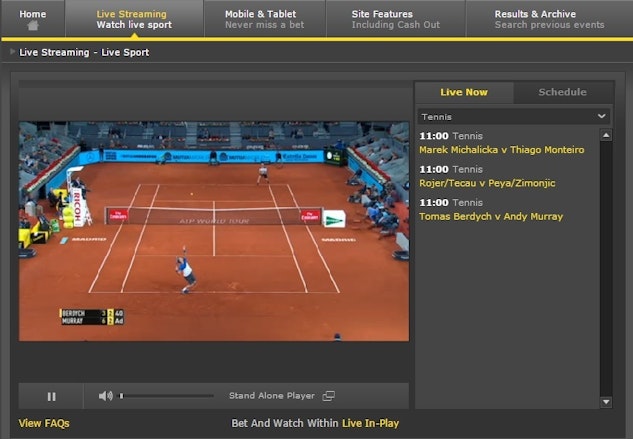Open the Live Streaming tab

click(x=132, y=19)
